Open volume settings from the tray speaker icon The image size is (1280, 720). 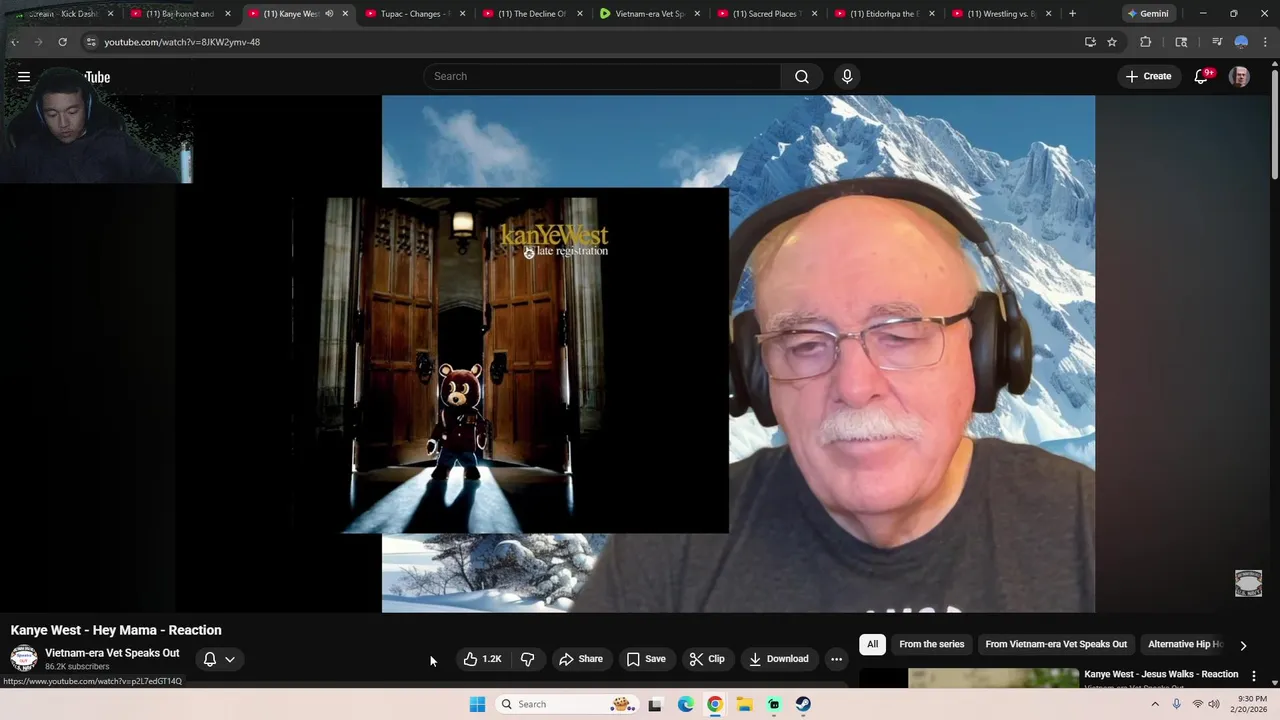1214,704
